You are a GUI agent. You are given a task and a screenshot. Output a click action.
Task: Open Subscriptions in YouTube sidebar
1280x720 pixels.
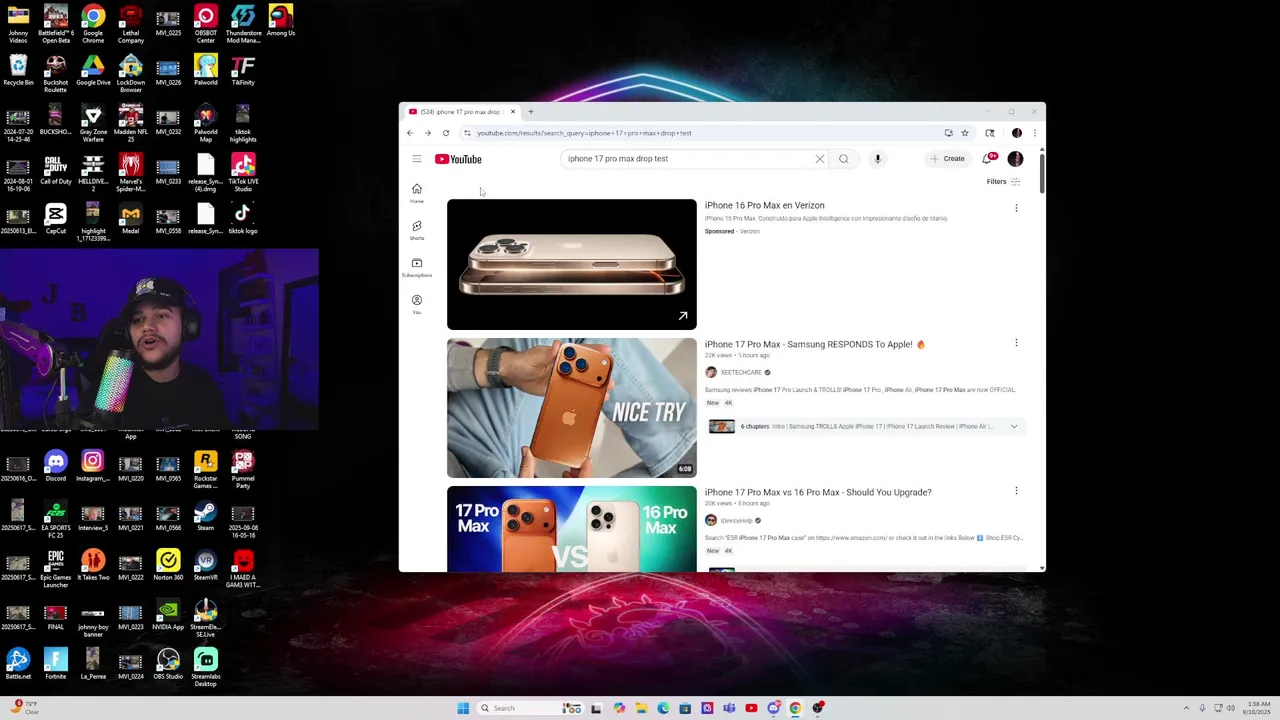click(x=417, y=267)
